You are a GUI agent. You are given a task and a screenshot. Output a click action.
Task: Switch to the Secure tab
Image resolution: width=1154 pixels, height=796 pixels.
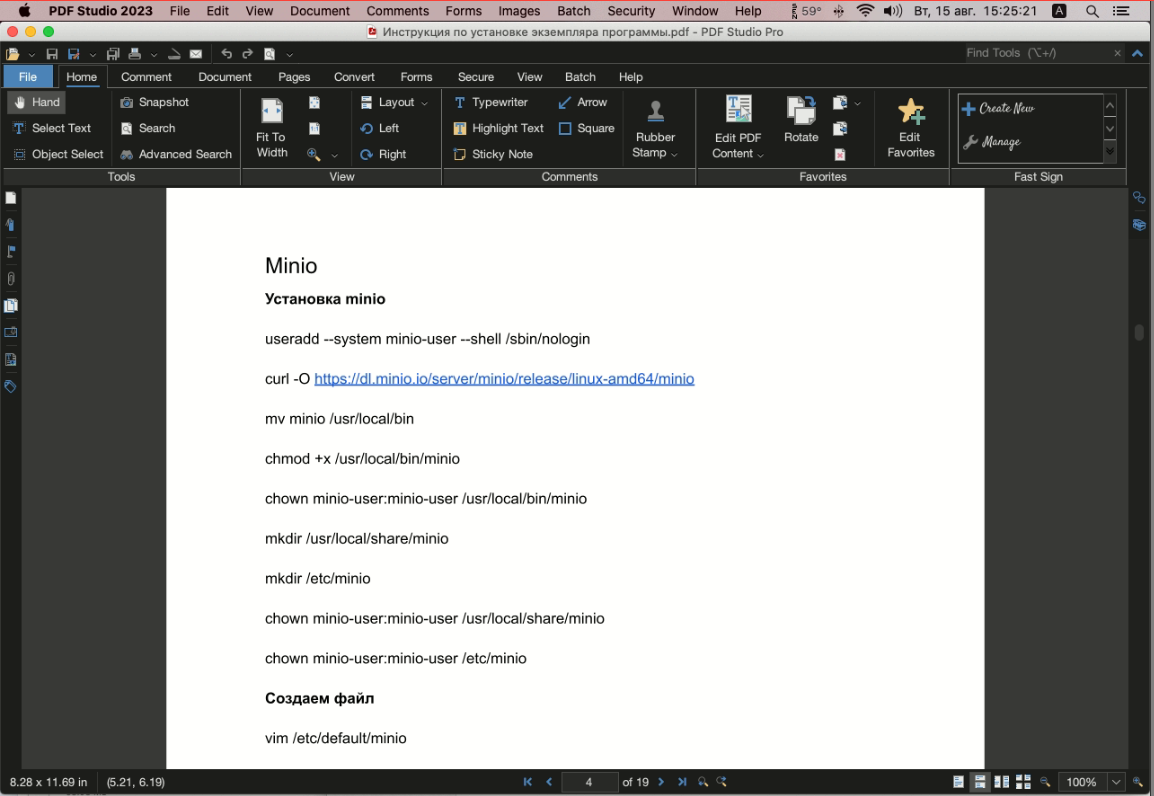pos(476,77)
